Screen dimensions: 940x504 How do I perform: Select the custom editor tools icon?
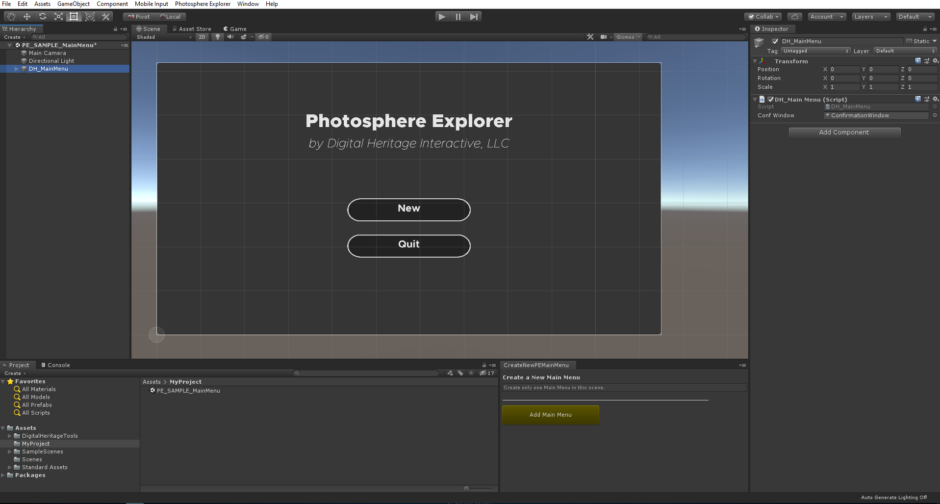(106, 17)
